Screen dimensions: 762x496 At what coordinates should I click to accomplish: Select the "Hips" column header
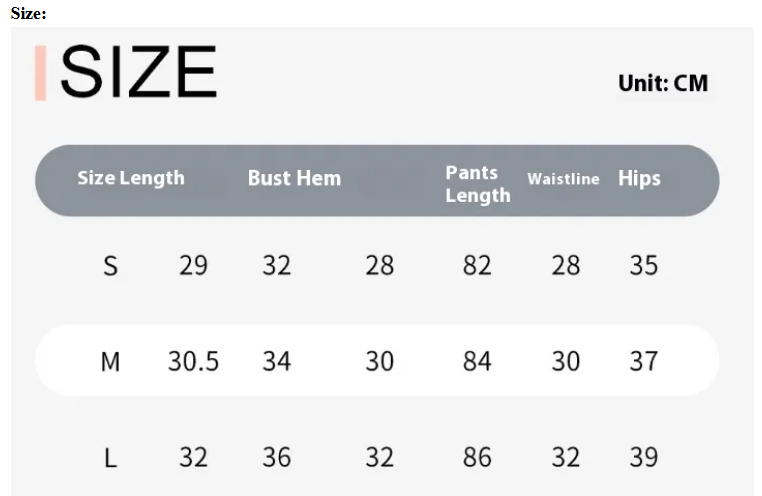[639, 178]
